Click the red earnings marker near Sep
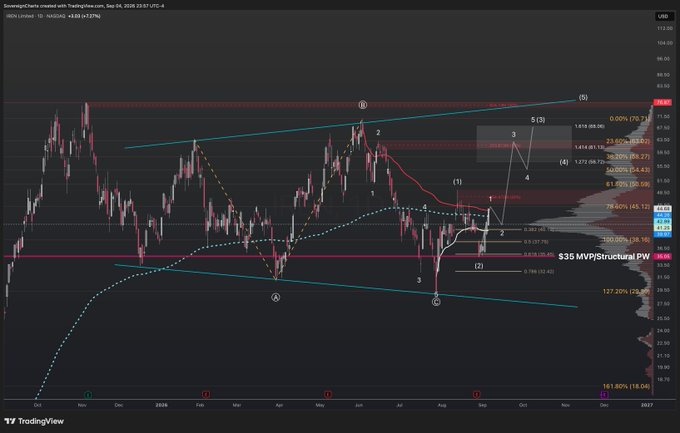This screenshot has width=680, height=433. (x=476, y=394)
